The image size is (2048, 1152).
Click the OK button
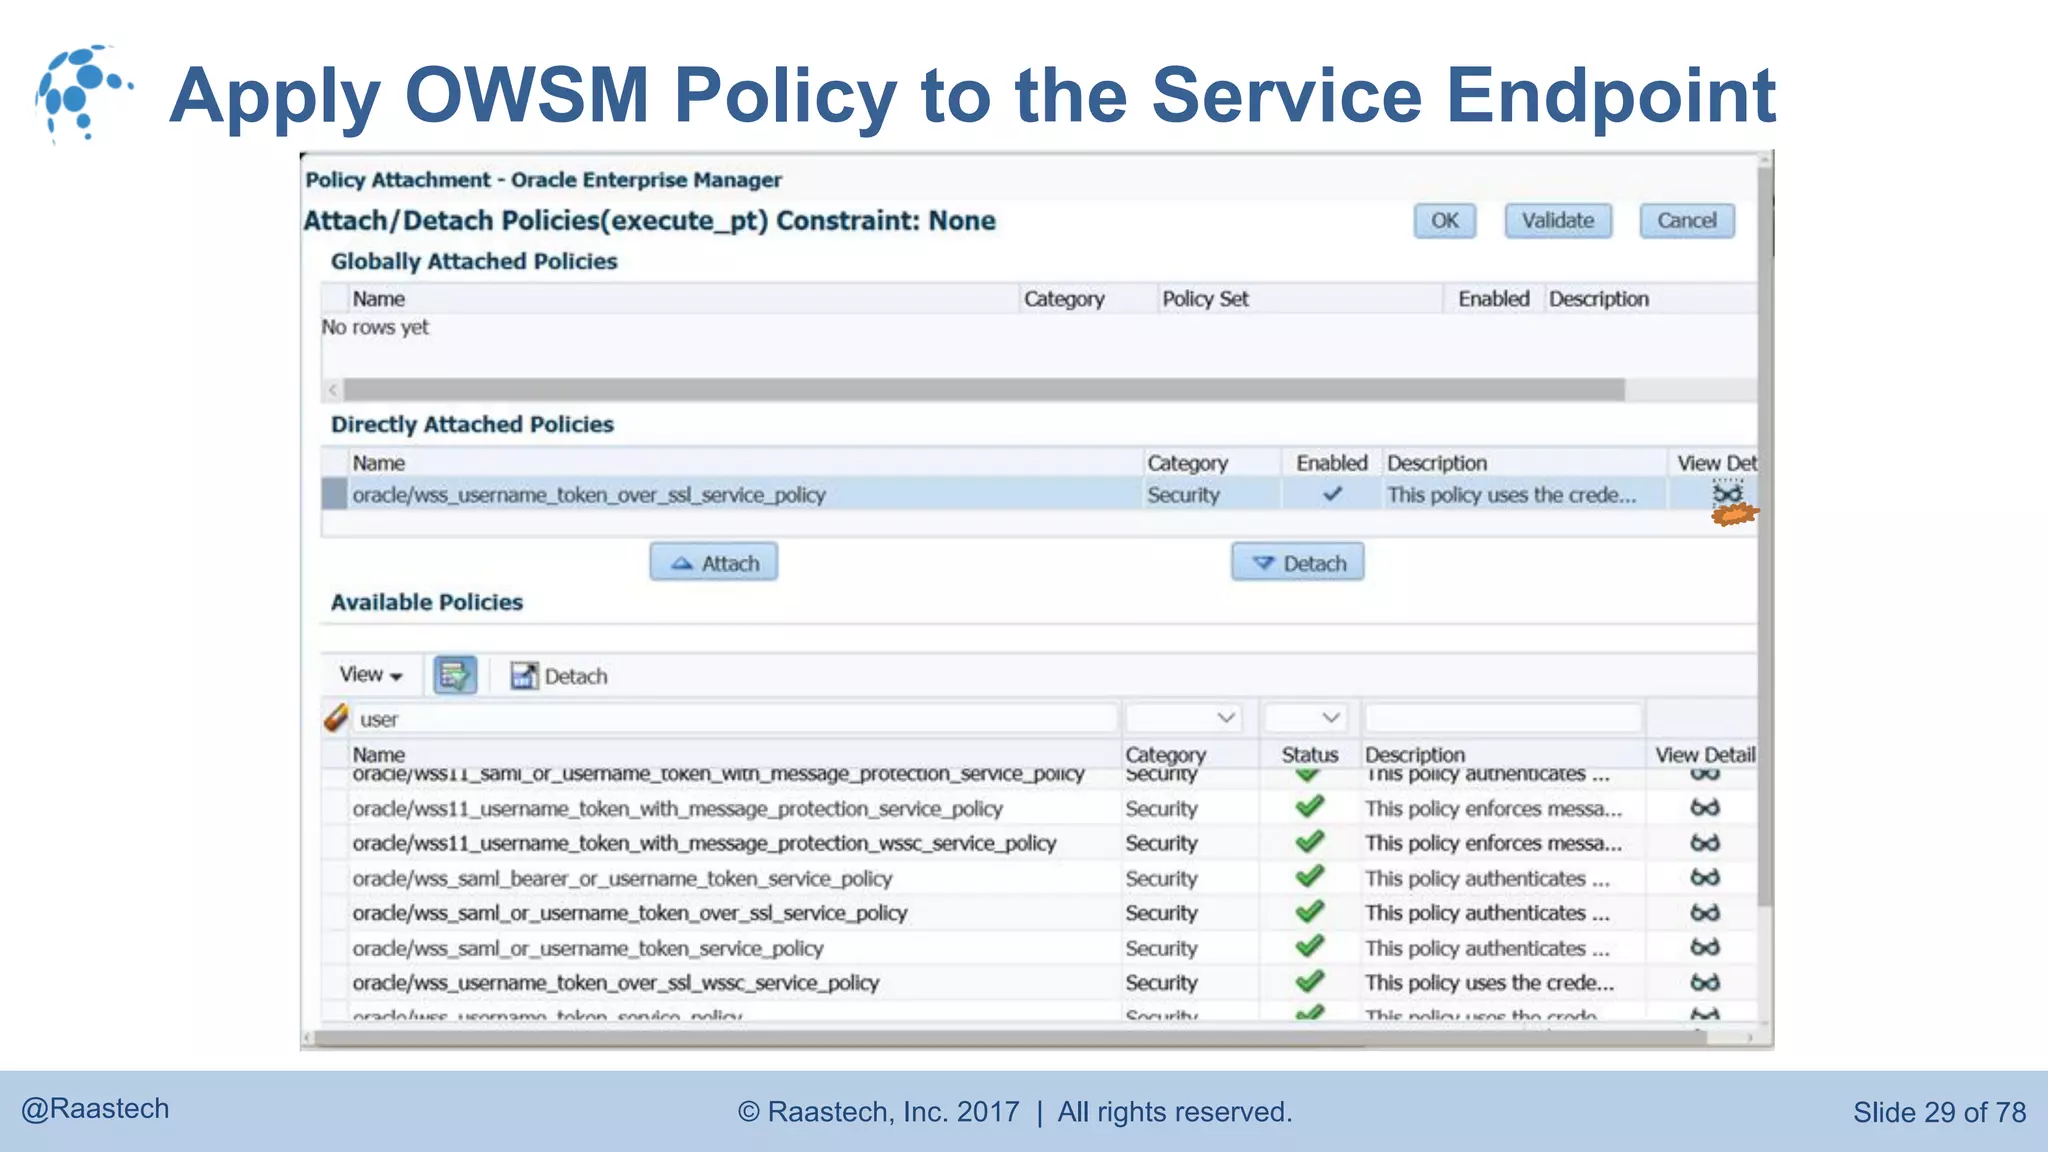click(1444, 221)
